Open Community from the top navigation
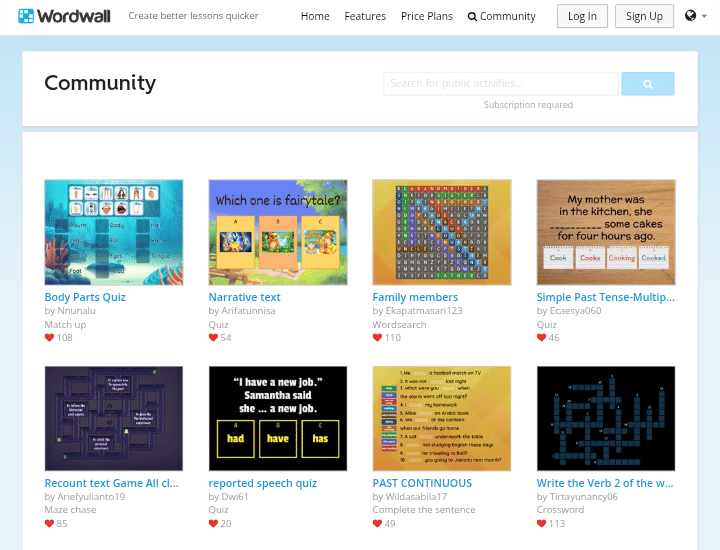 click(x=501, y=17)
